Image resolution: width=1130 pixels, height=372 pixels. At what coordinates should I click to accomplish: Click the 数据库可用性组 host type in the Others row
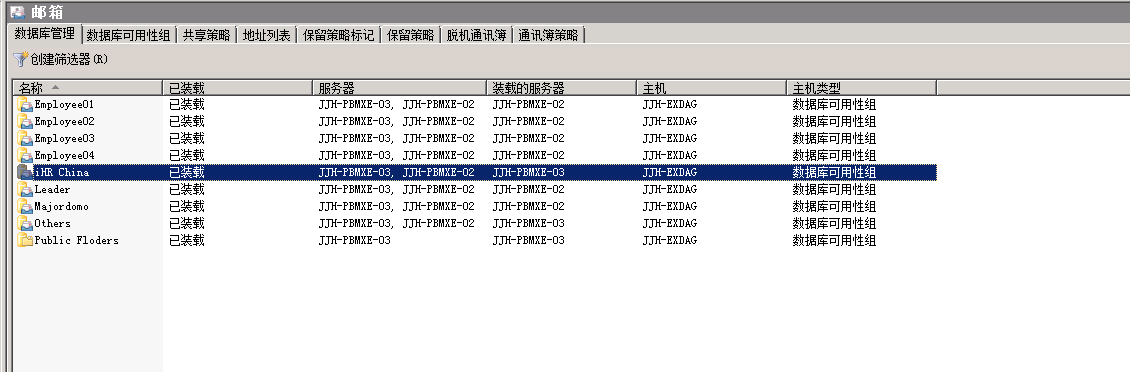(x=835, y=223)
